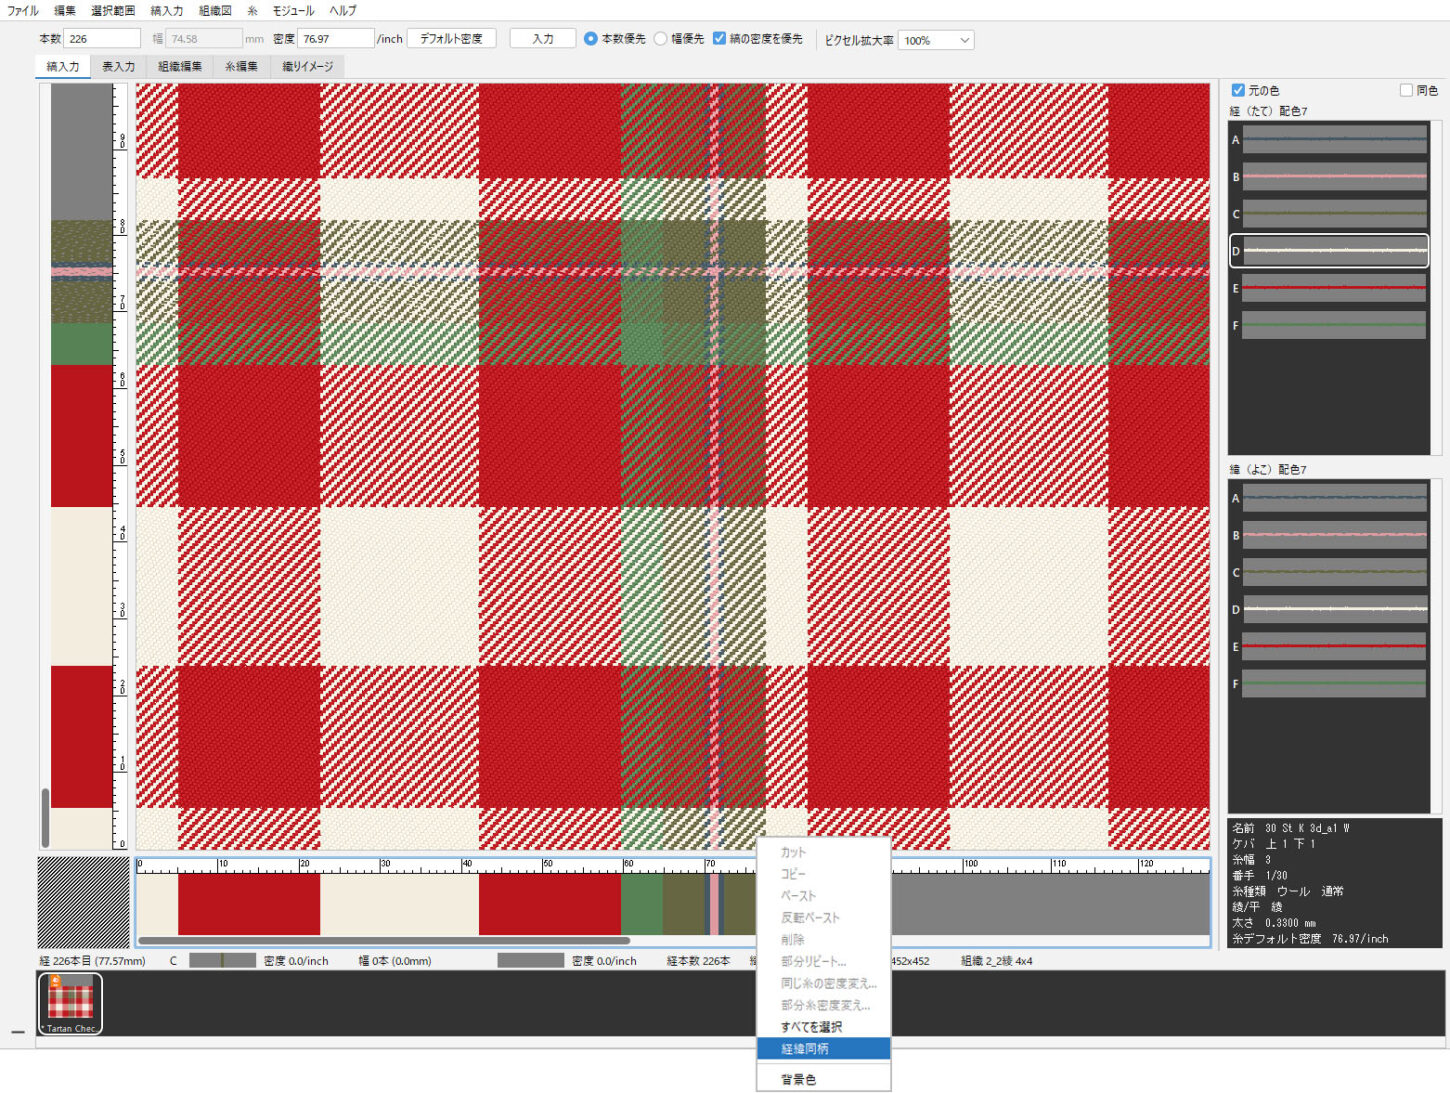This screenshot has width=1450, height=1093.
Task: Select warp yarn E red swatch
Action: 1334,288
